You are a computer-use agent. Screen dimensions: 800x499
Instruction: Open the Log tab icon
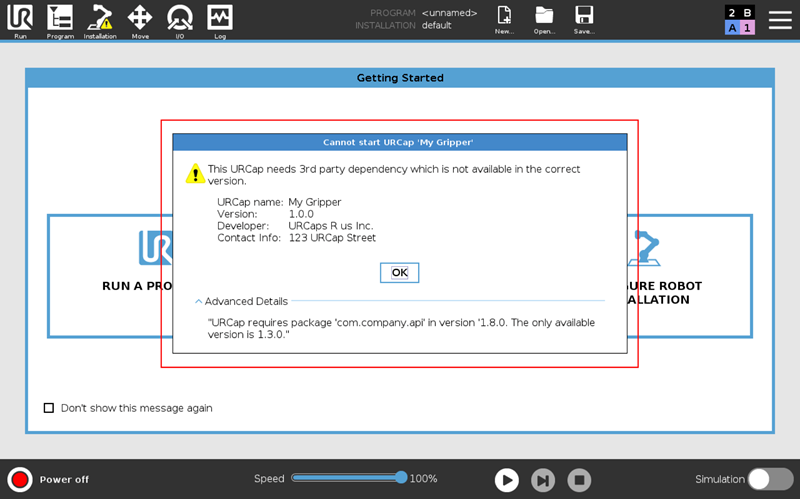coord(220,19)
